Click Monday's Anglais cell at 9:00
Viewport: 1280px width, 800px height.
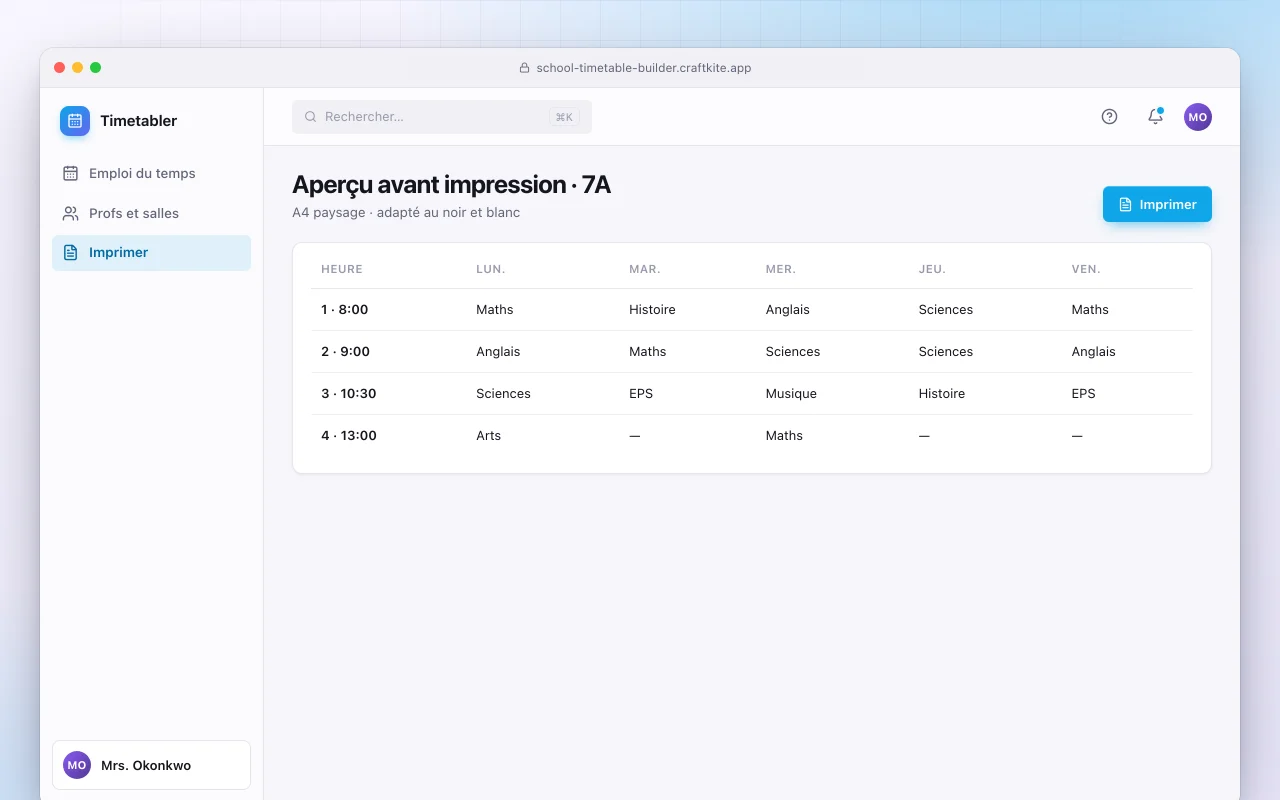click(498, 352)
